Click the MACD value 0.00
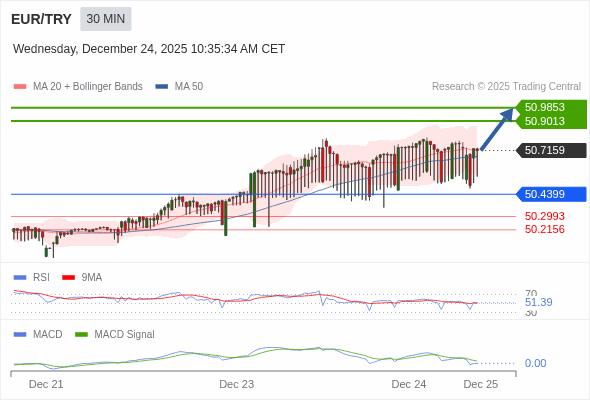Image resolution: width=590 pixels, height=400 pixels. (x=535, y=363)
